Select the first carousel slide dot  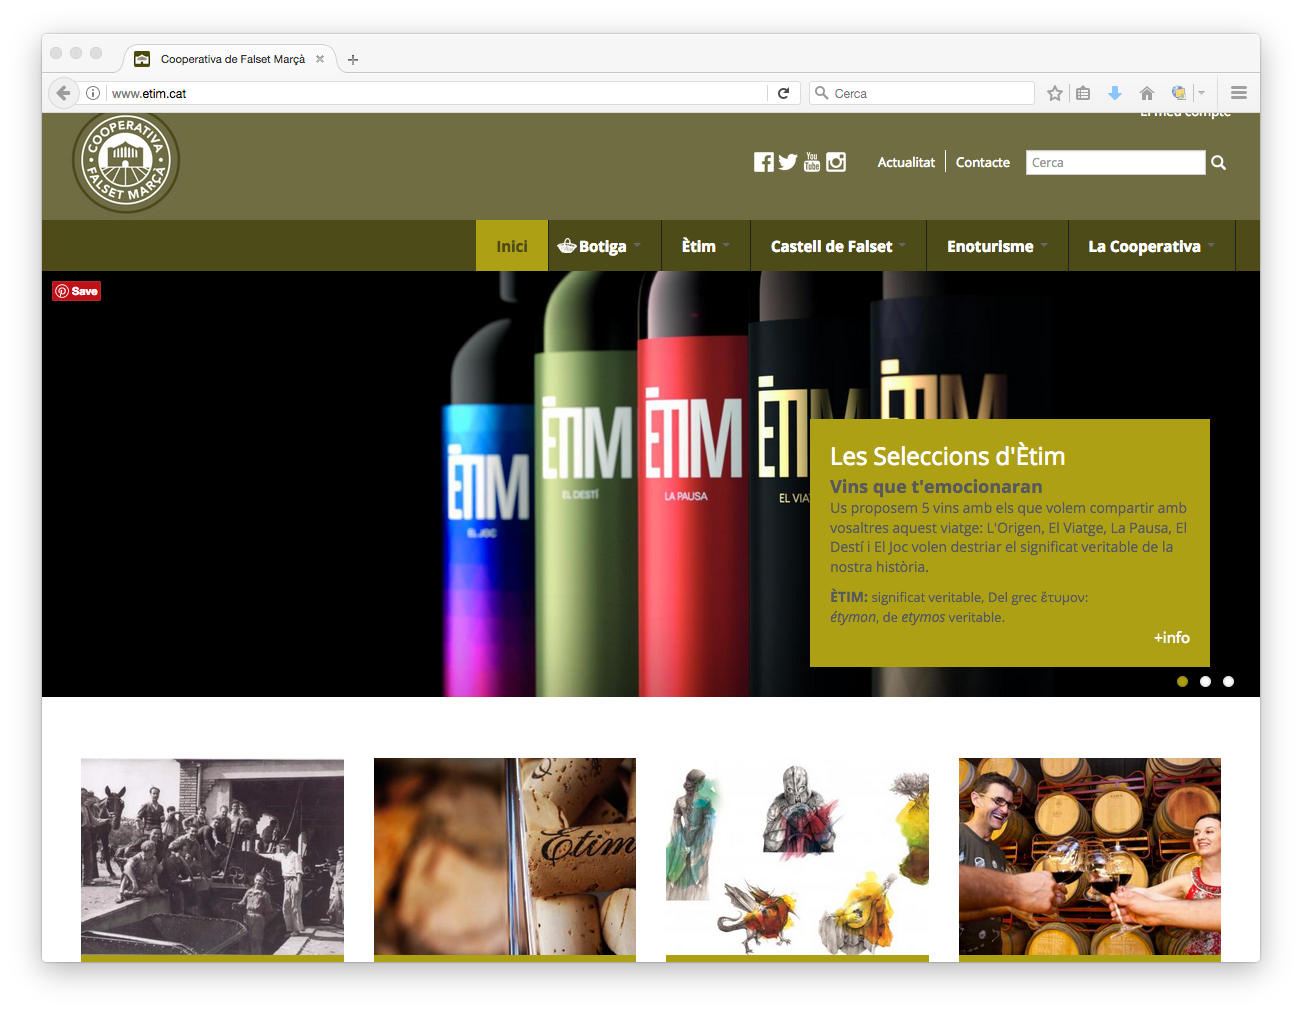[x=1182, y=681]
